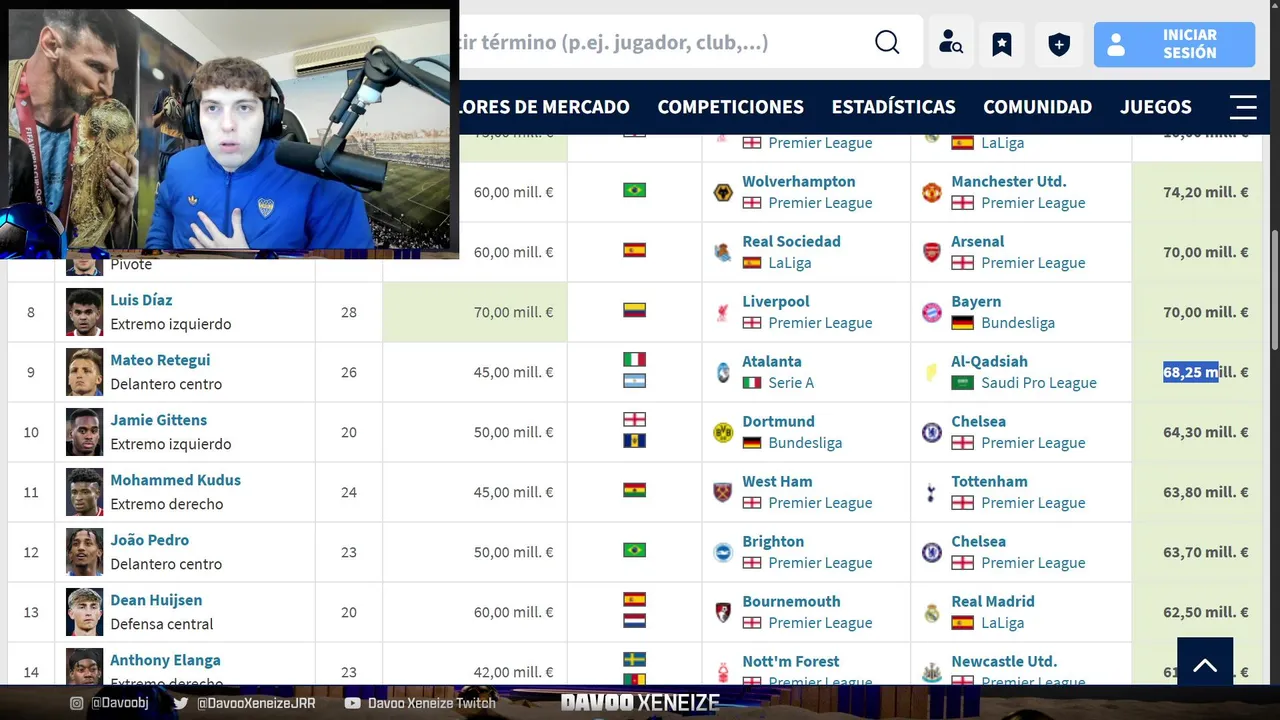Screen dimensions: 1280x720
Task: Open the Wolverhampton club link
Action: pyautogui.click(x=799, y=181)
